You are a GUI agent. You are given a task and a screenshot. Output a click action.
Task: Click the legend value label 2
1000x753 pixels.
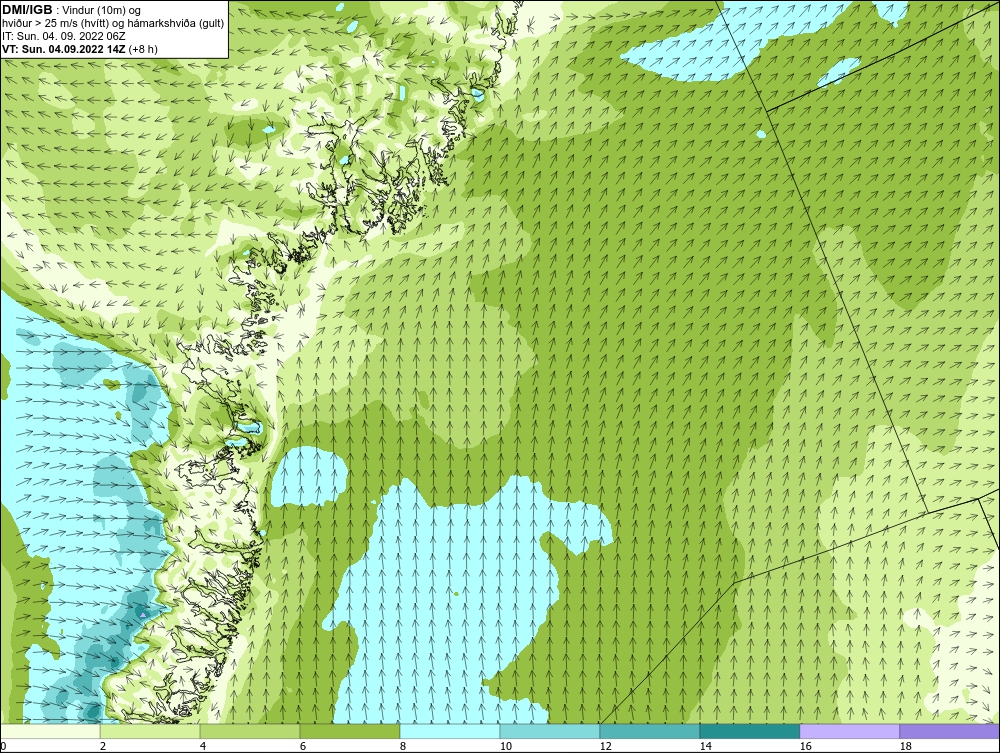pos(103,746)
